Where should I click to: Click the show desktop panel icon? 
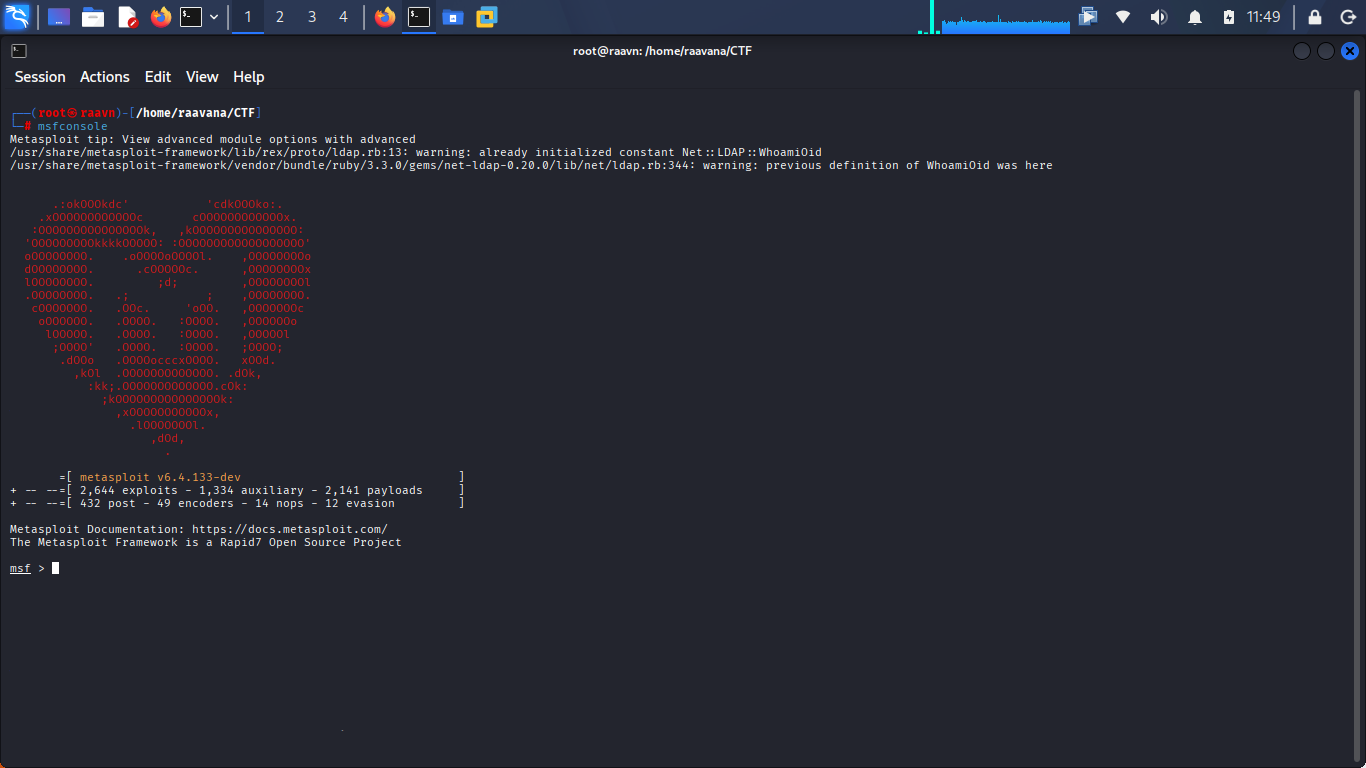click(x=59, y=17)
